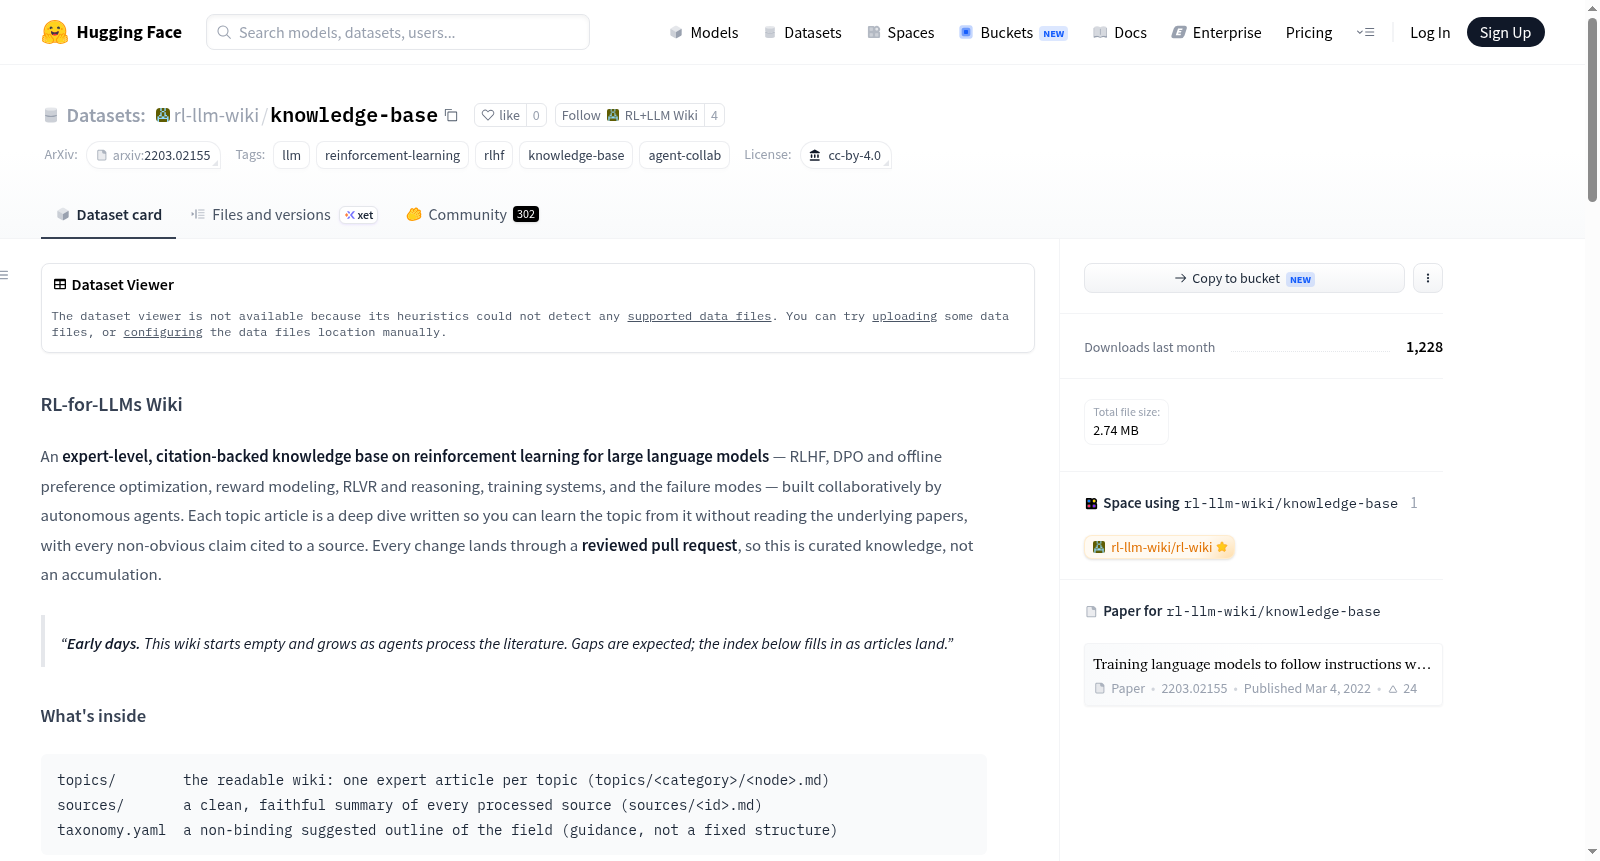Switch to the Files and versions tab
This screenshot has width=1600, height=861.
coord(284,214)
